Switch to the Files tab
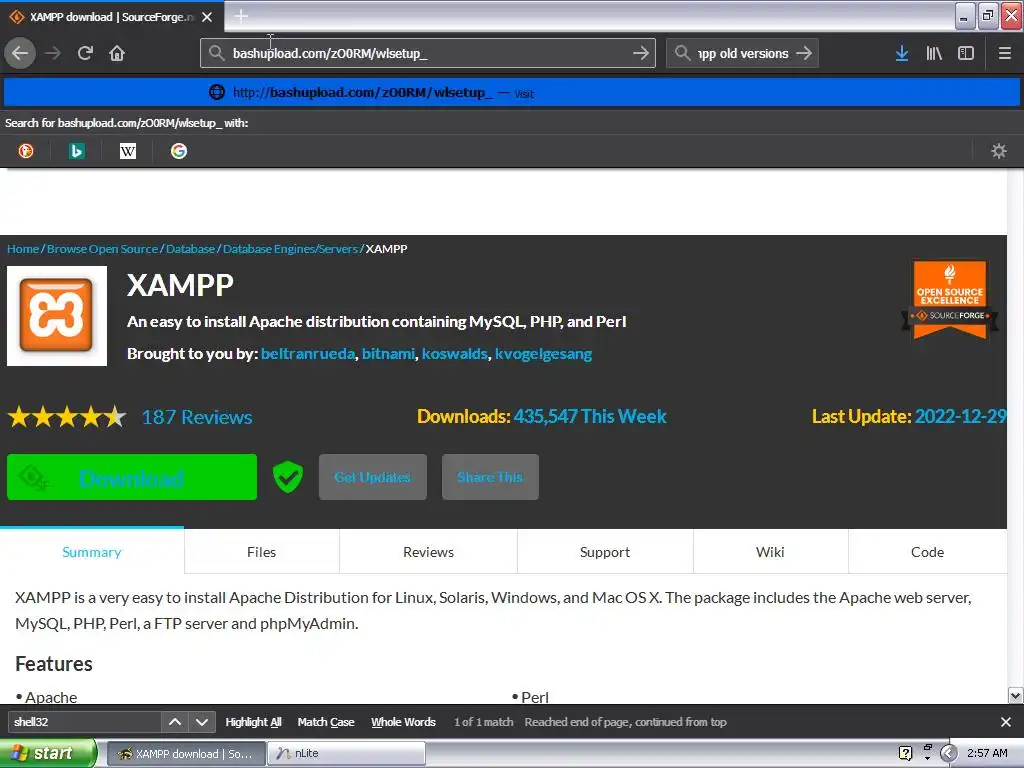This screenshot has height=768, width=1024. pyautogui.click(x=262, y=551)
